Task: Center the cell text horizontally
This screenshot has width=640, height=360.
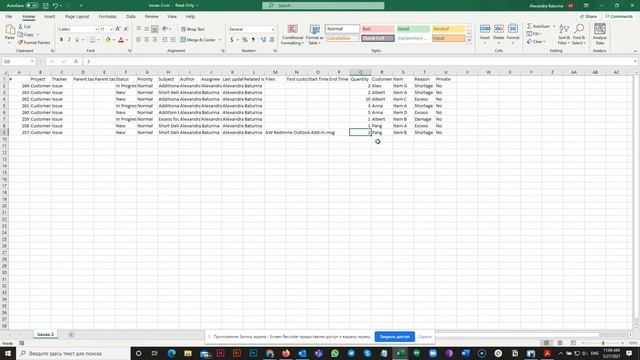Action: coord(147,40)
